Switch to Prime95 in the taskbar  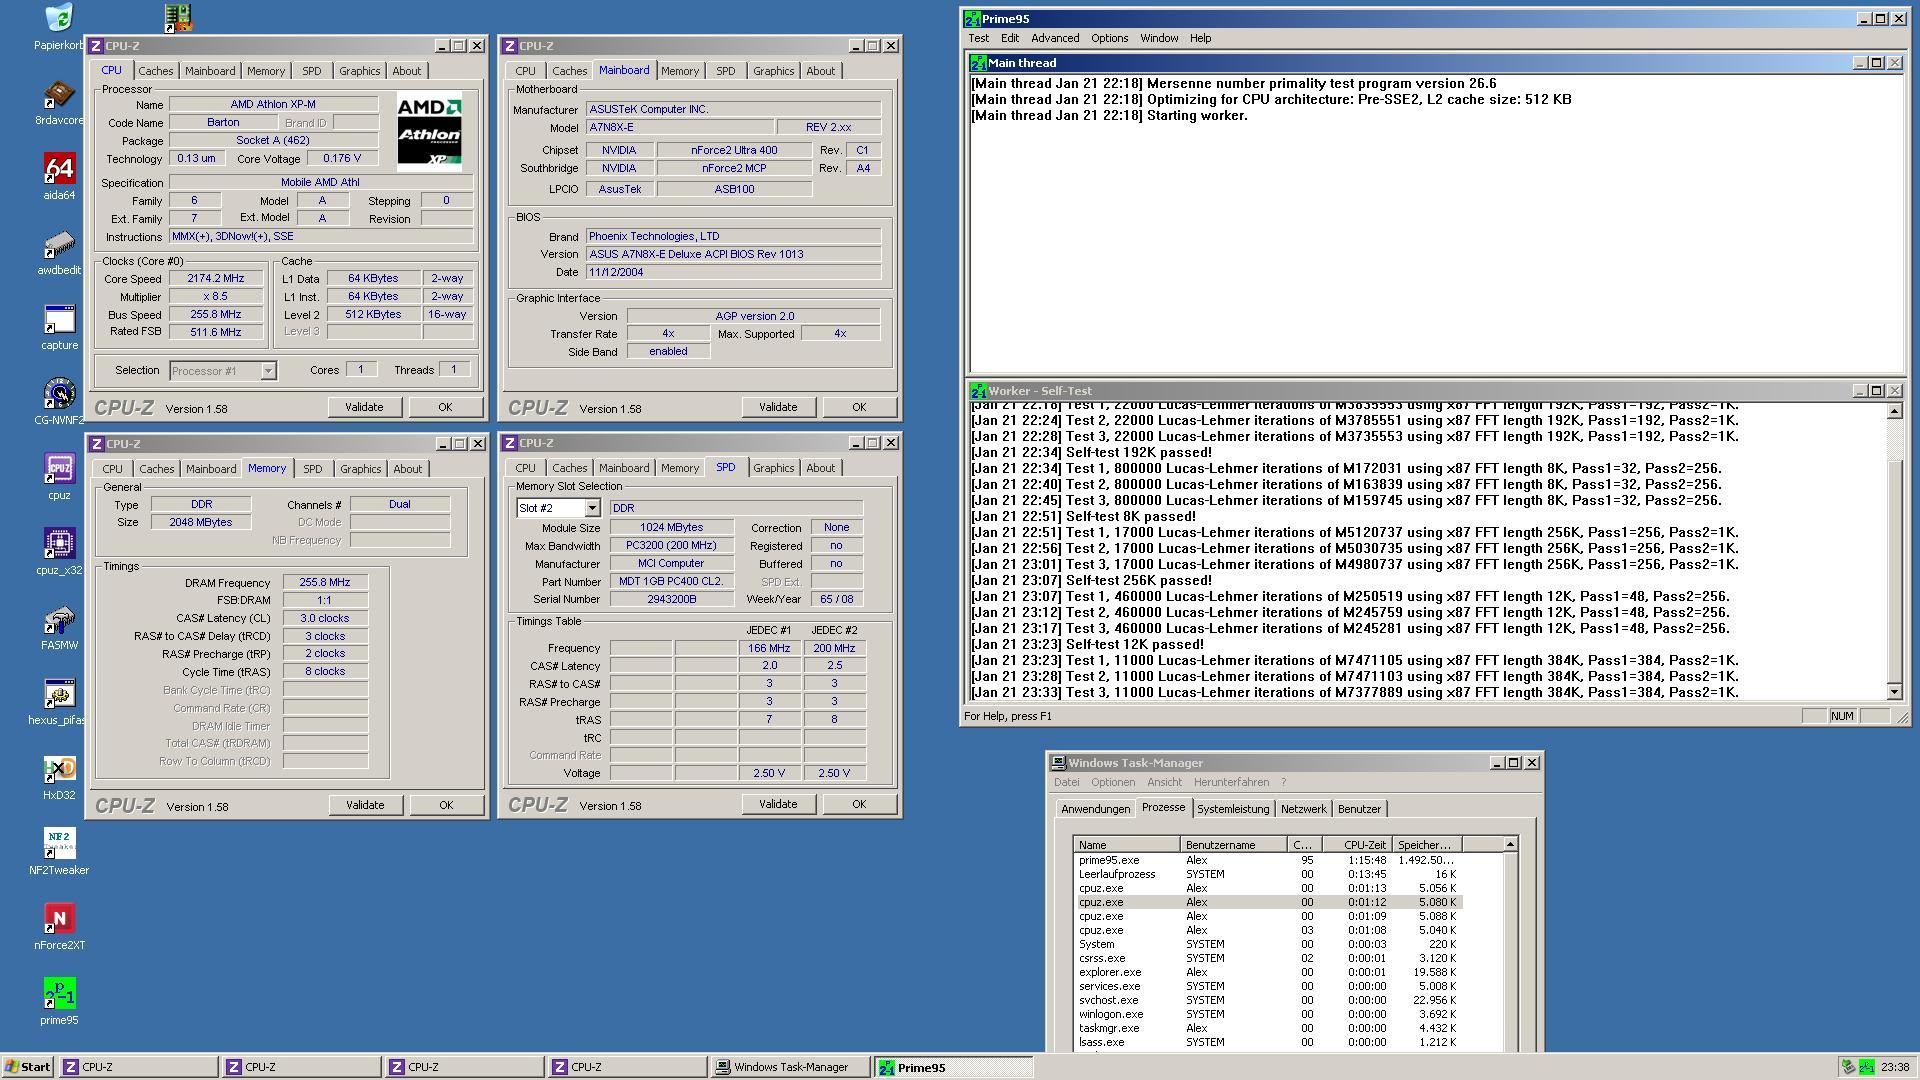954,1067
